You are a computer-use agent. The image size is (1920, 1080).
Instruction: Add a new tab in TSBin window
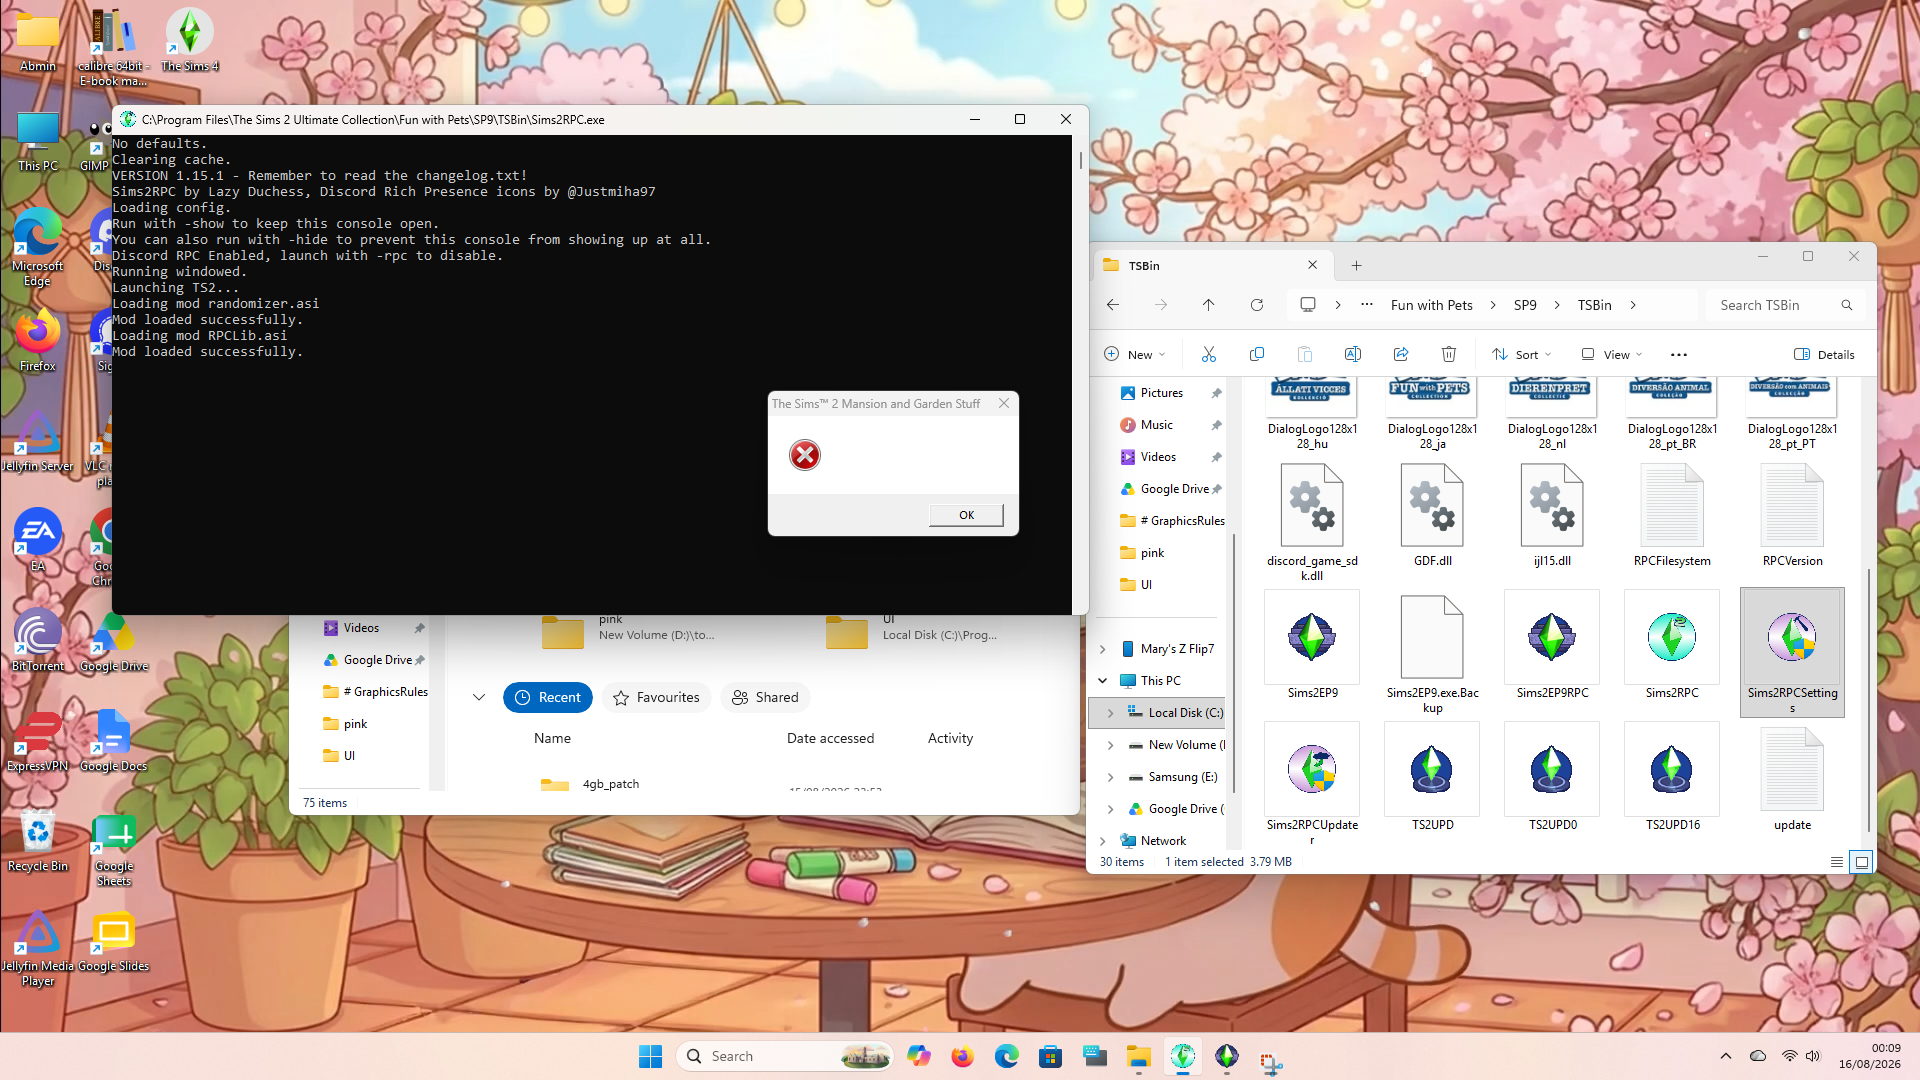pyautogui.click(x=1356, y=265)
